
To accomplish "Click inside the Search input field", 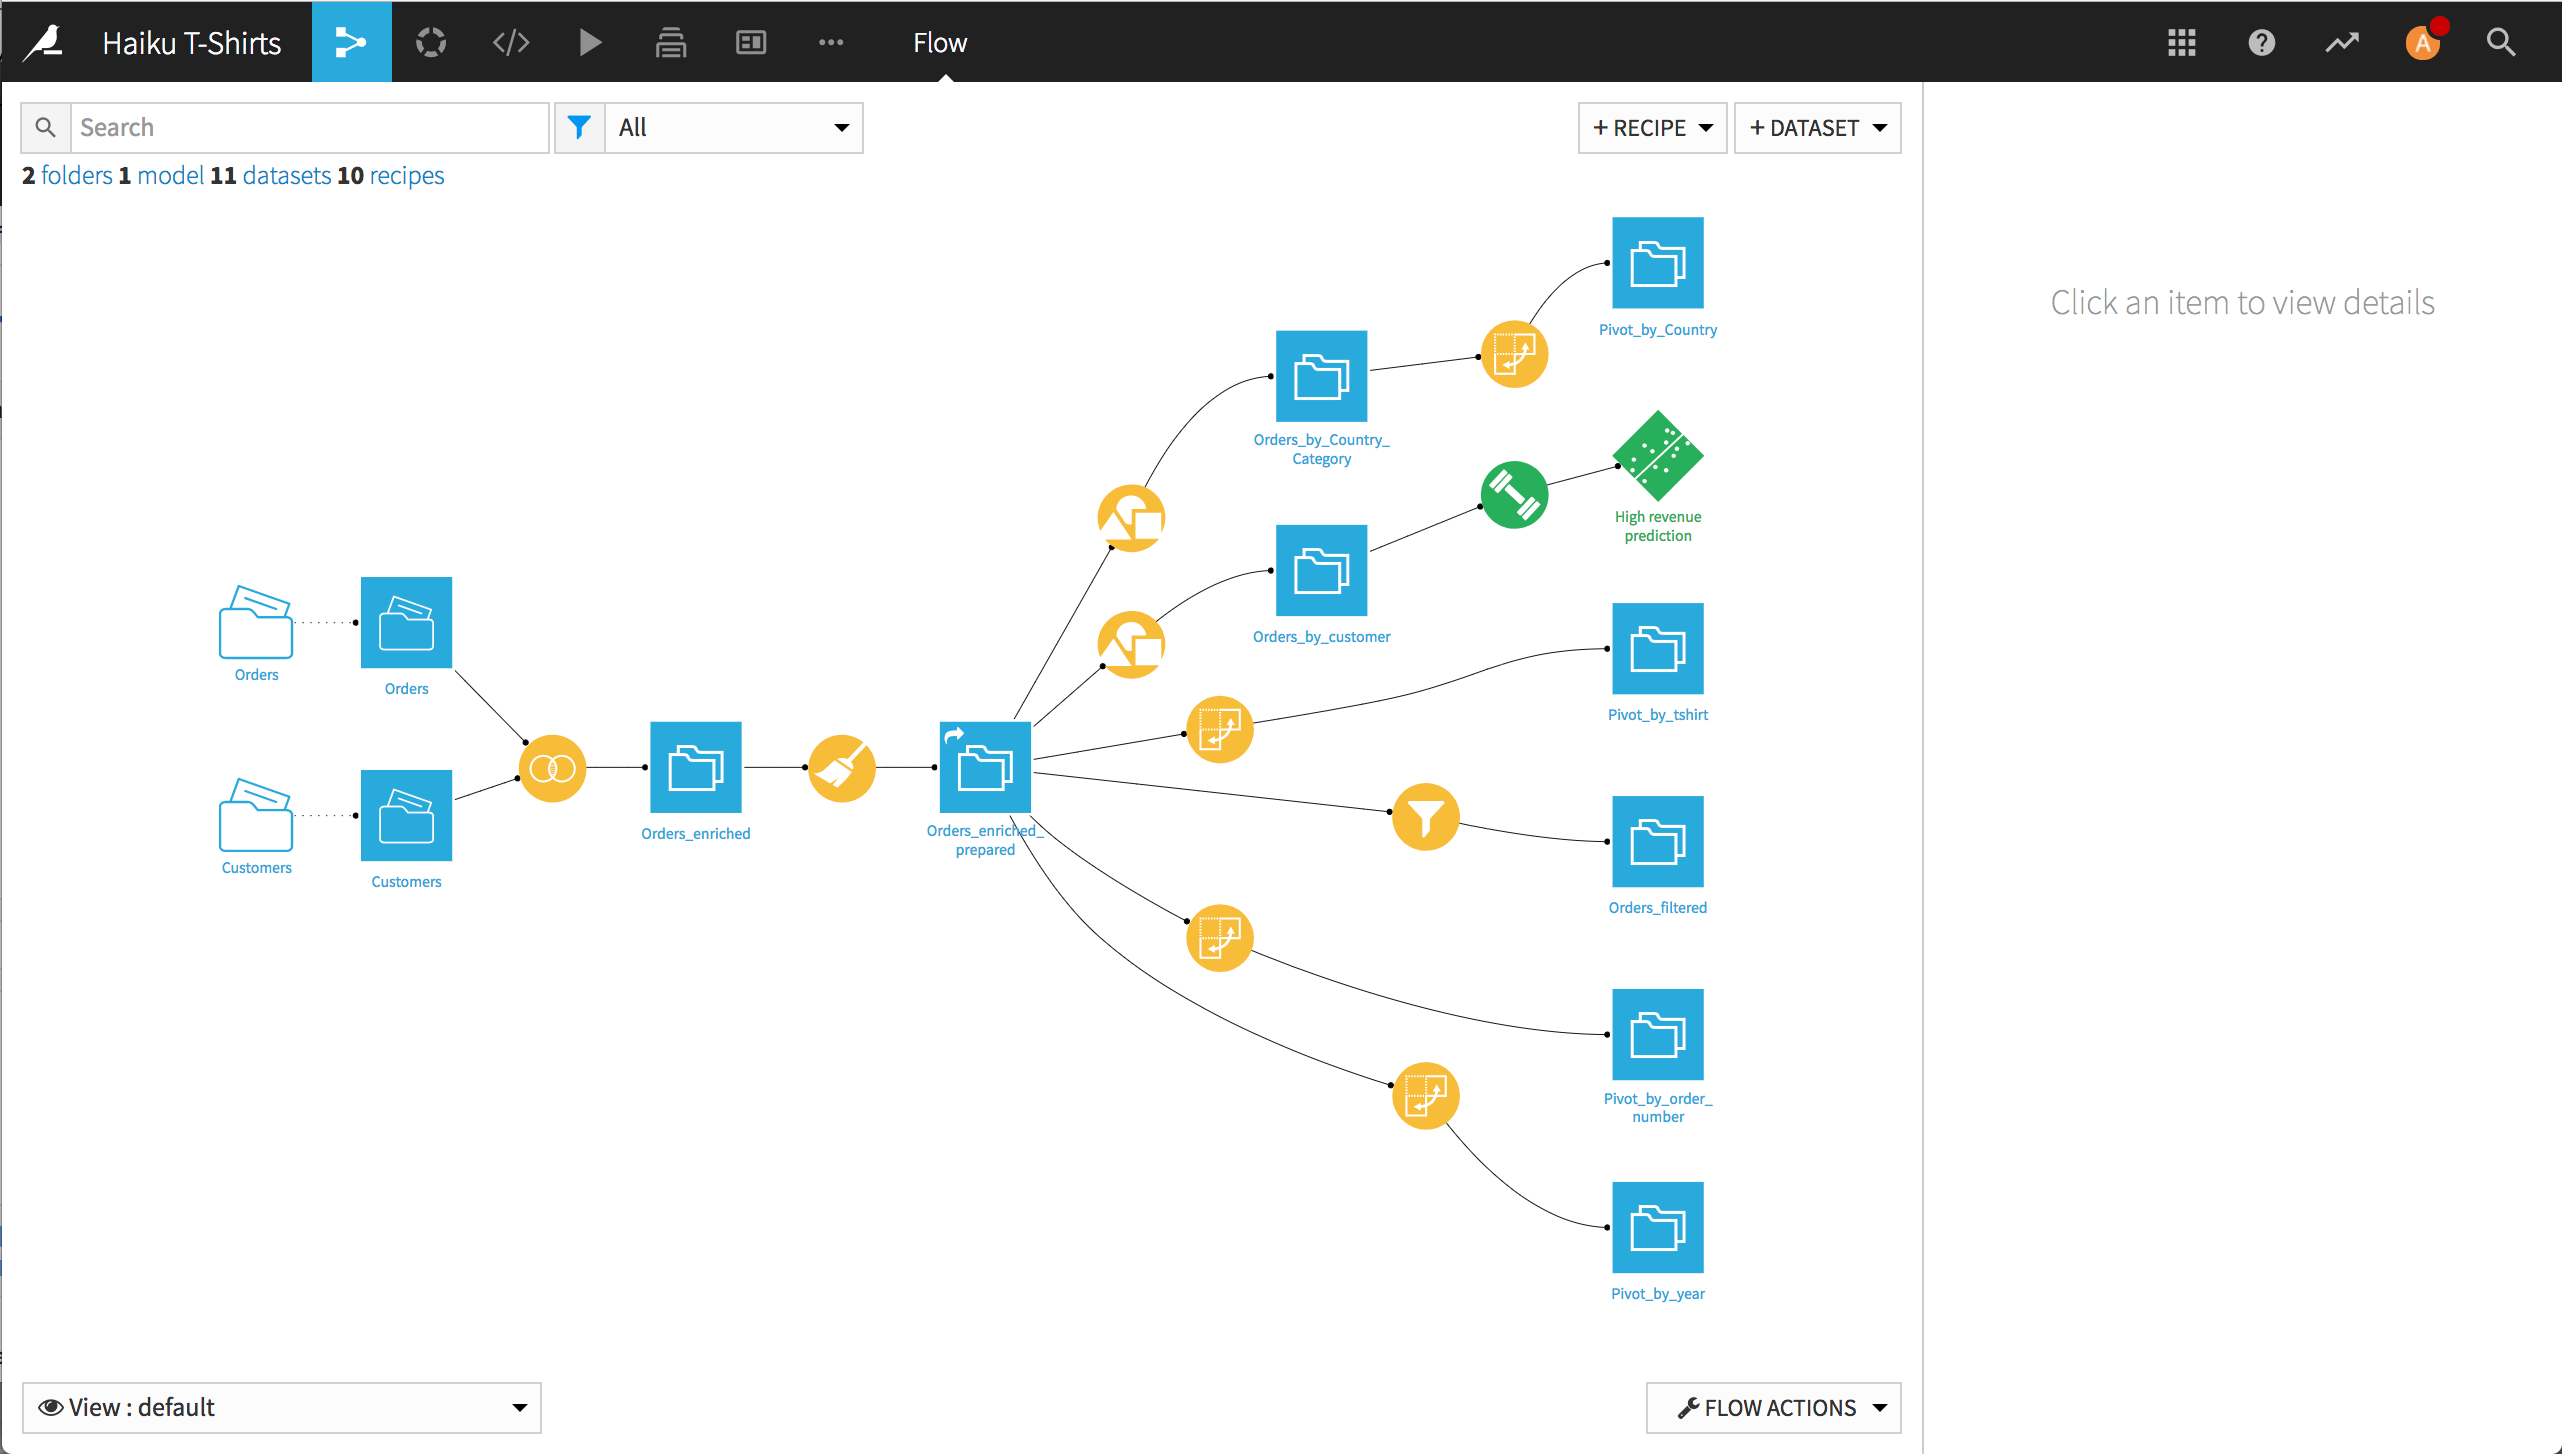I will [310, 127].
